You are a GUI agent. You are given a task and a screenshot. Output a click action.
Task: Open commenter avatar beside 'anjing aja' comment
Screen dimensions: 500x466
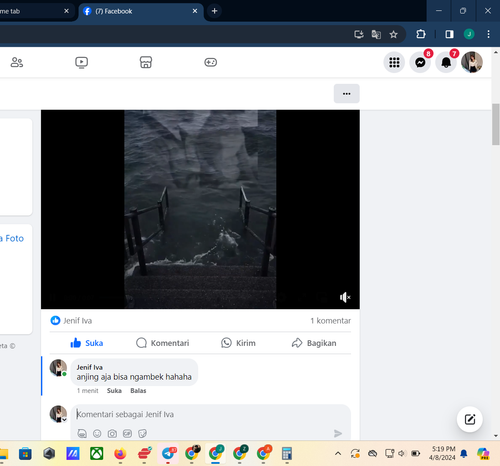[x=58, y=368]
